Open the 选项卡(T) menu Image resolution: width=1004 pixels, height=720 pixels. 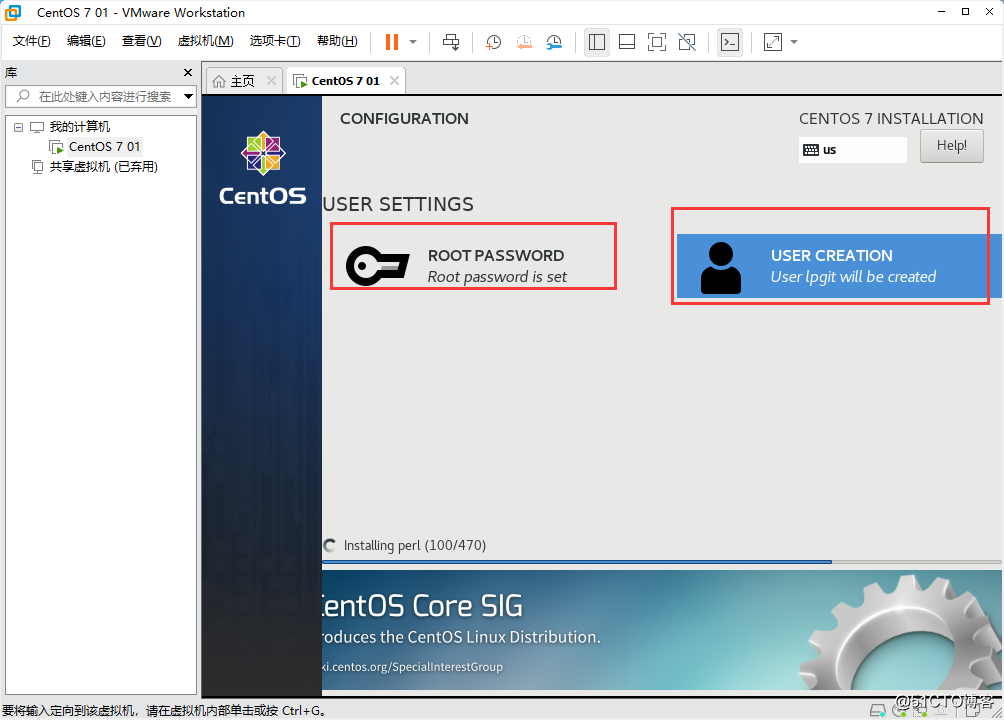(x=275, y=41)
